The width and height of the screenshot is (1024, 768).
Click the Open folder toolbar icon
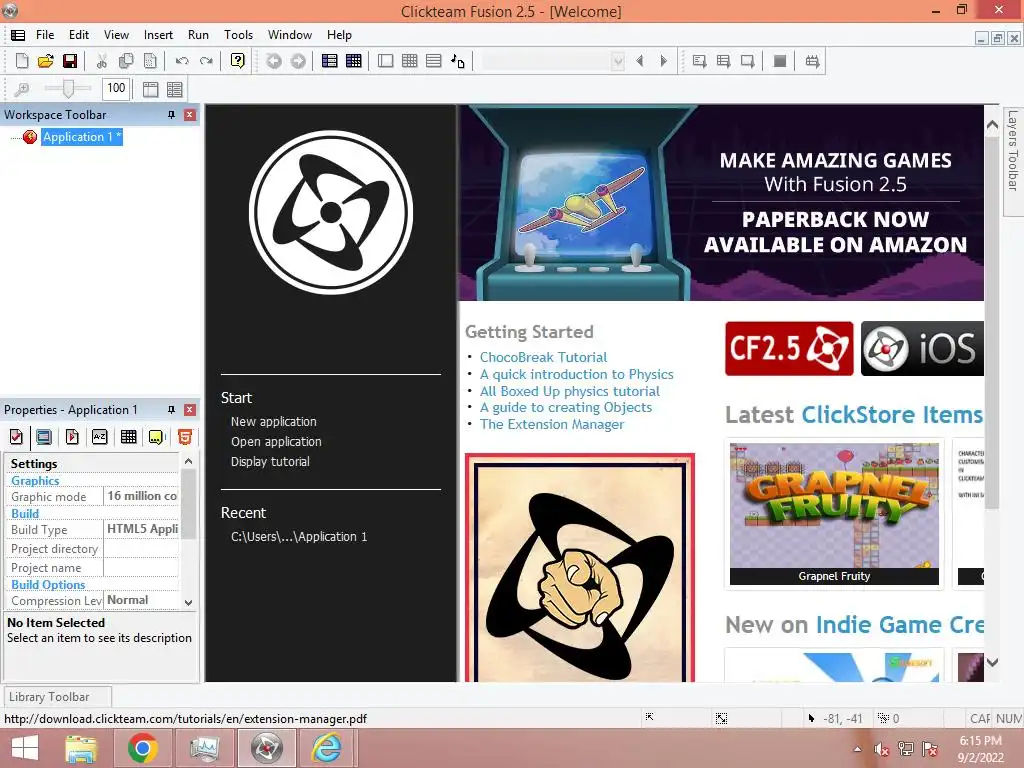click(x=46, y=61)
